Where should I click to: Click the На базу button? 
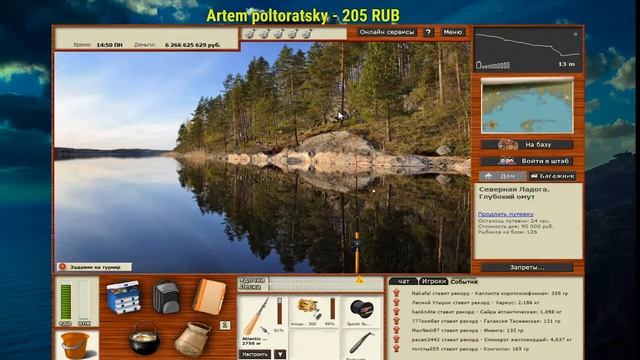[527, 144]
